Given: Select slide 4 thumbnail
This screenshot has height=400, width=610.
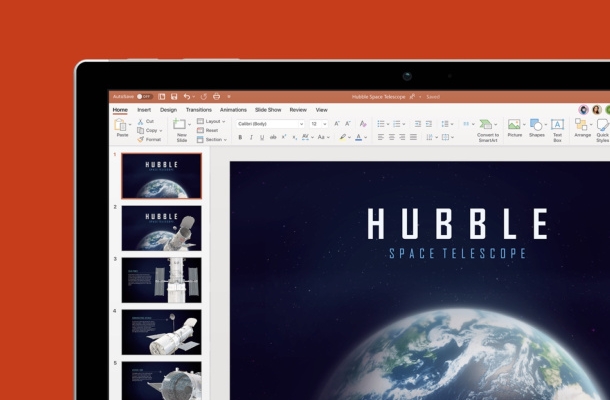Looking at the screenshot, I should coord(161,332).
